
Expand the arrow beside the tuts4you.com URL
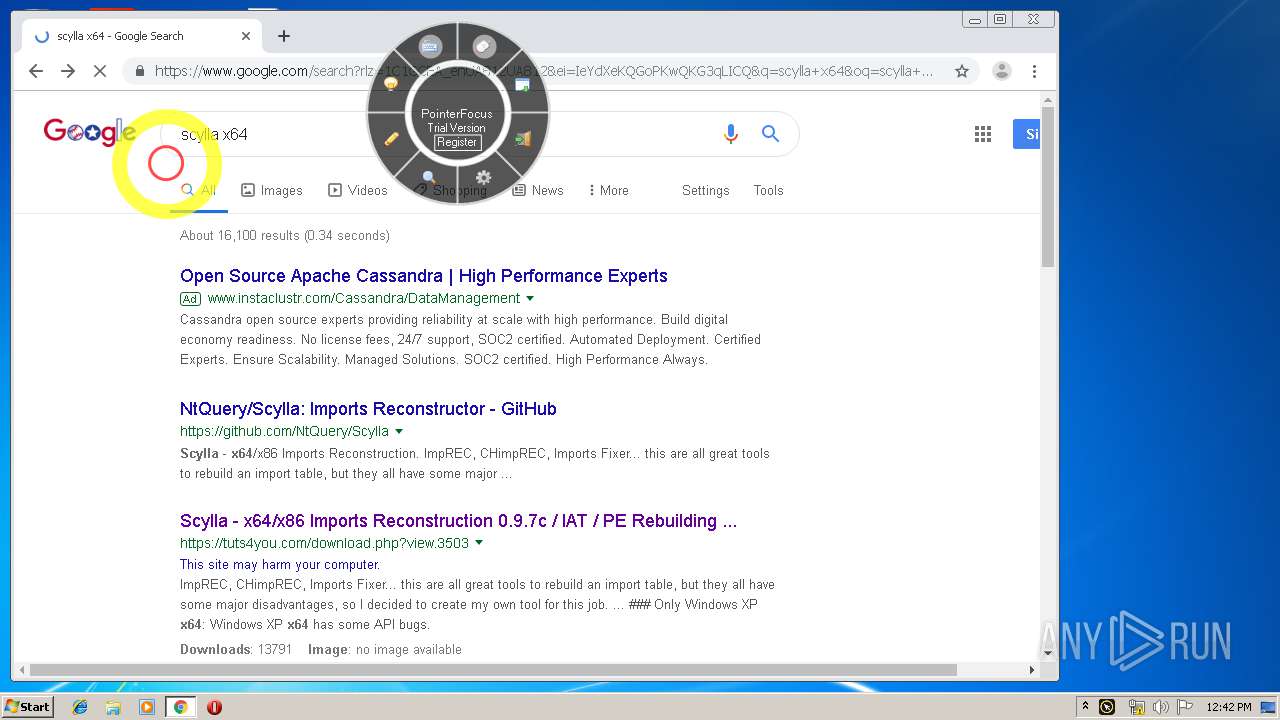tap(479, 544)
